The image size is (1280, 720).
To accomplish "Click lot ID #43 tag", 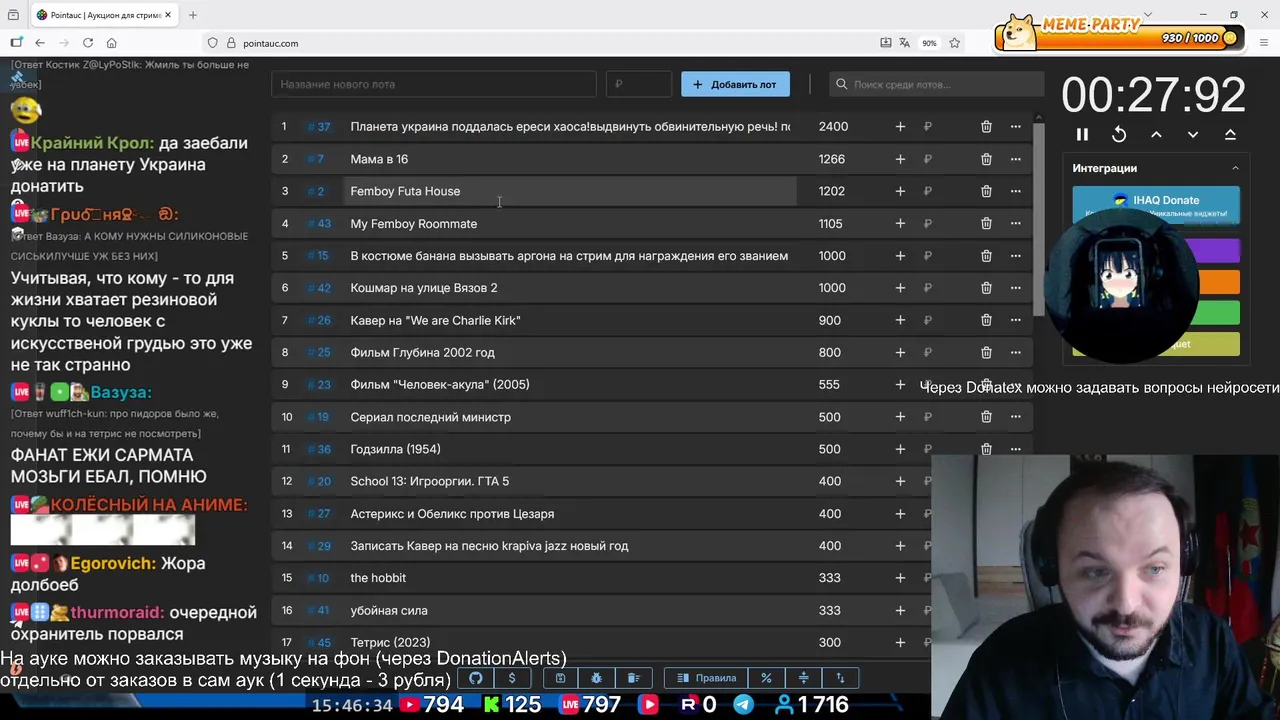I will point(319,224).
